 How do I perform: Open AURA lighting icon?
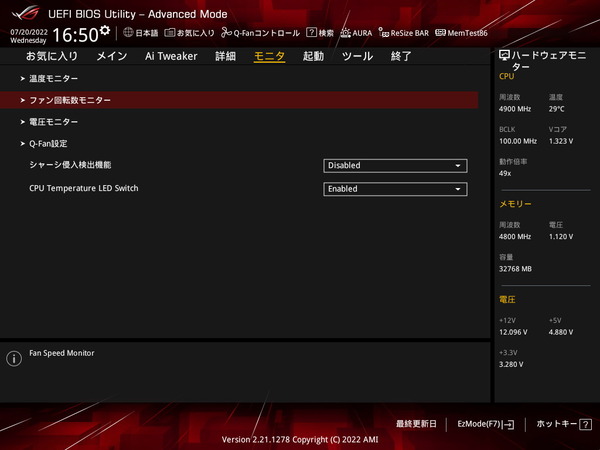tap(346, 33)
